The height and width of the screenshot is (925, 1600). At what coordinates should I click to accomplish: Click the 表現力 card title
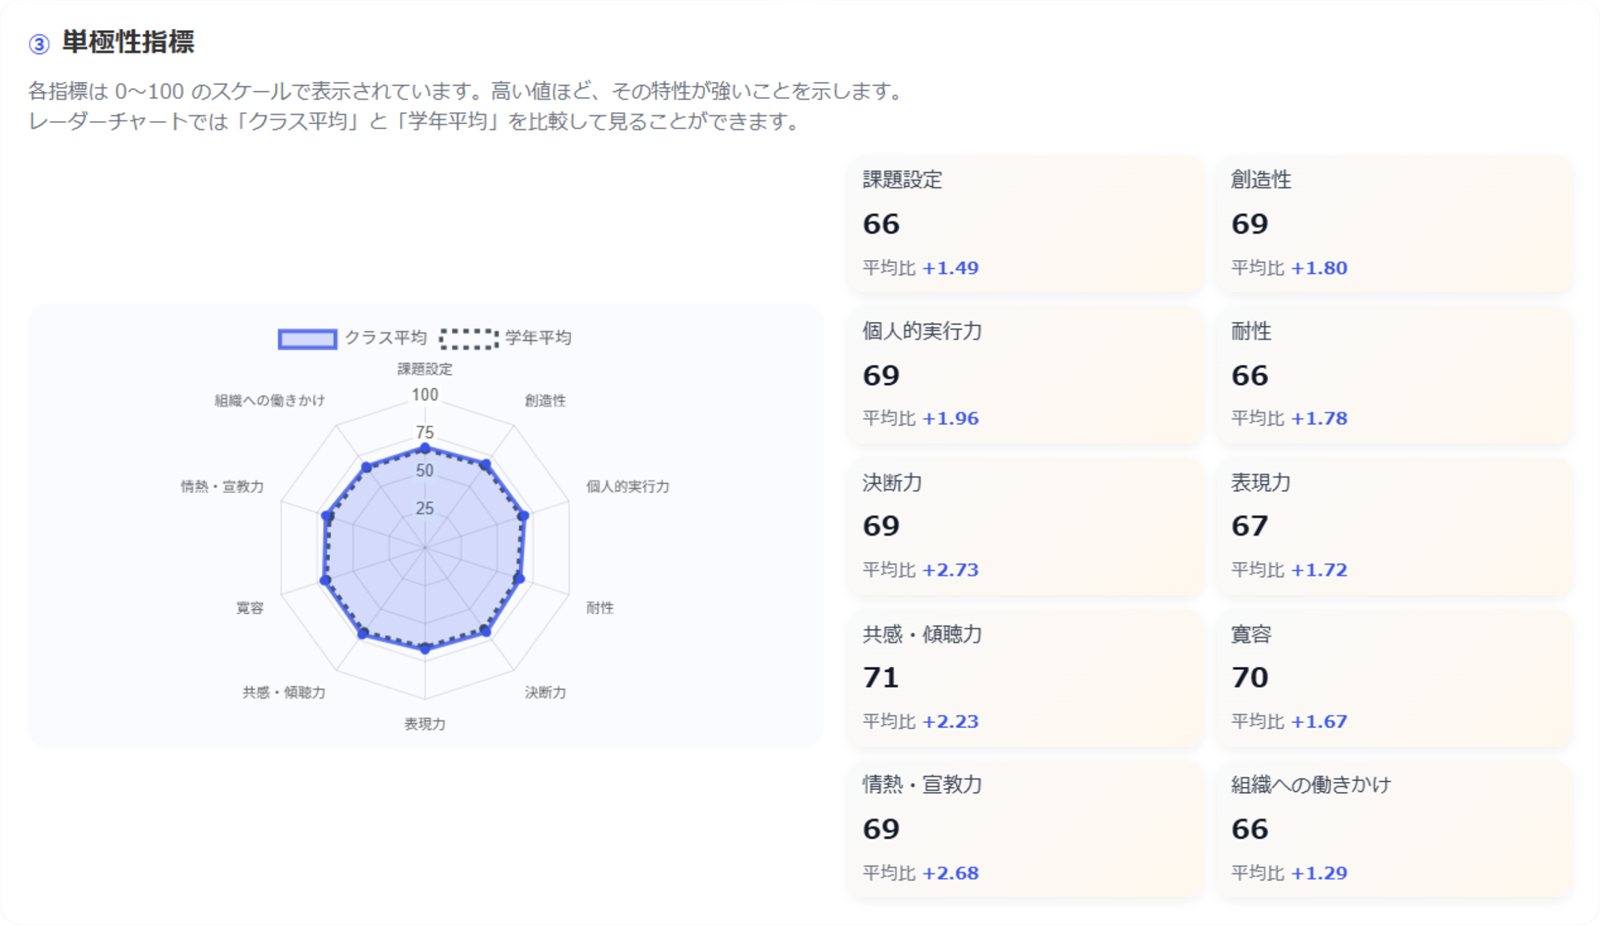coord(1261,483)
